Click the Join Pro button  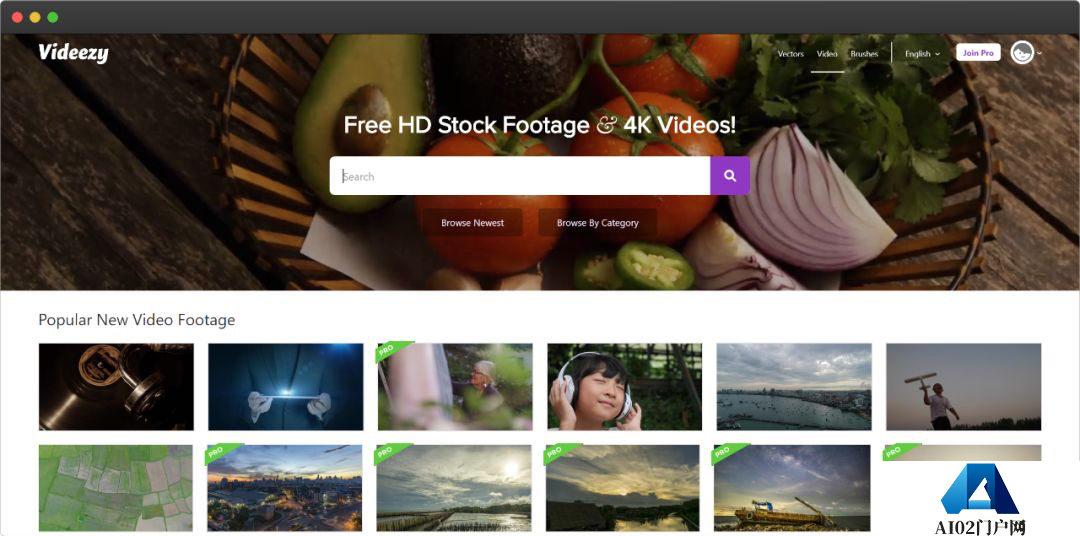[978, 52]
